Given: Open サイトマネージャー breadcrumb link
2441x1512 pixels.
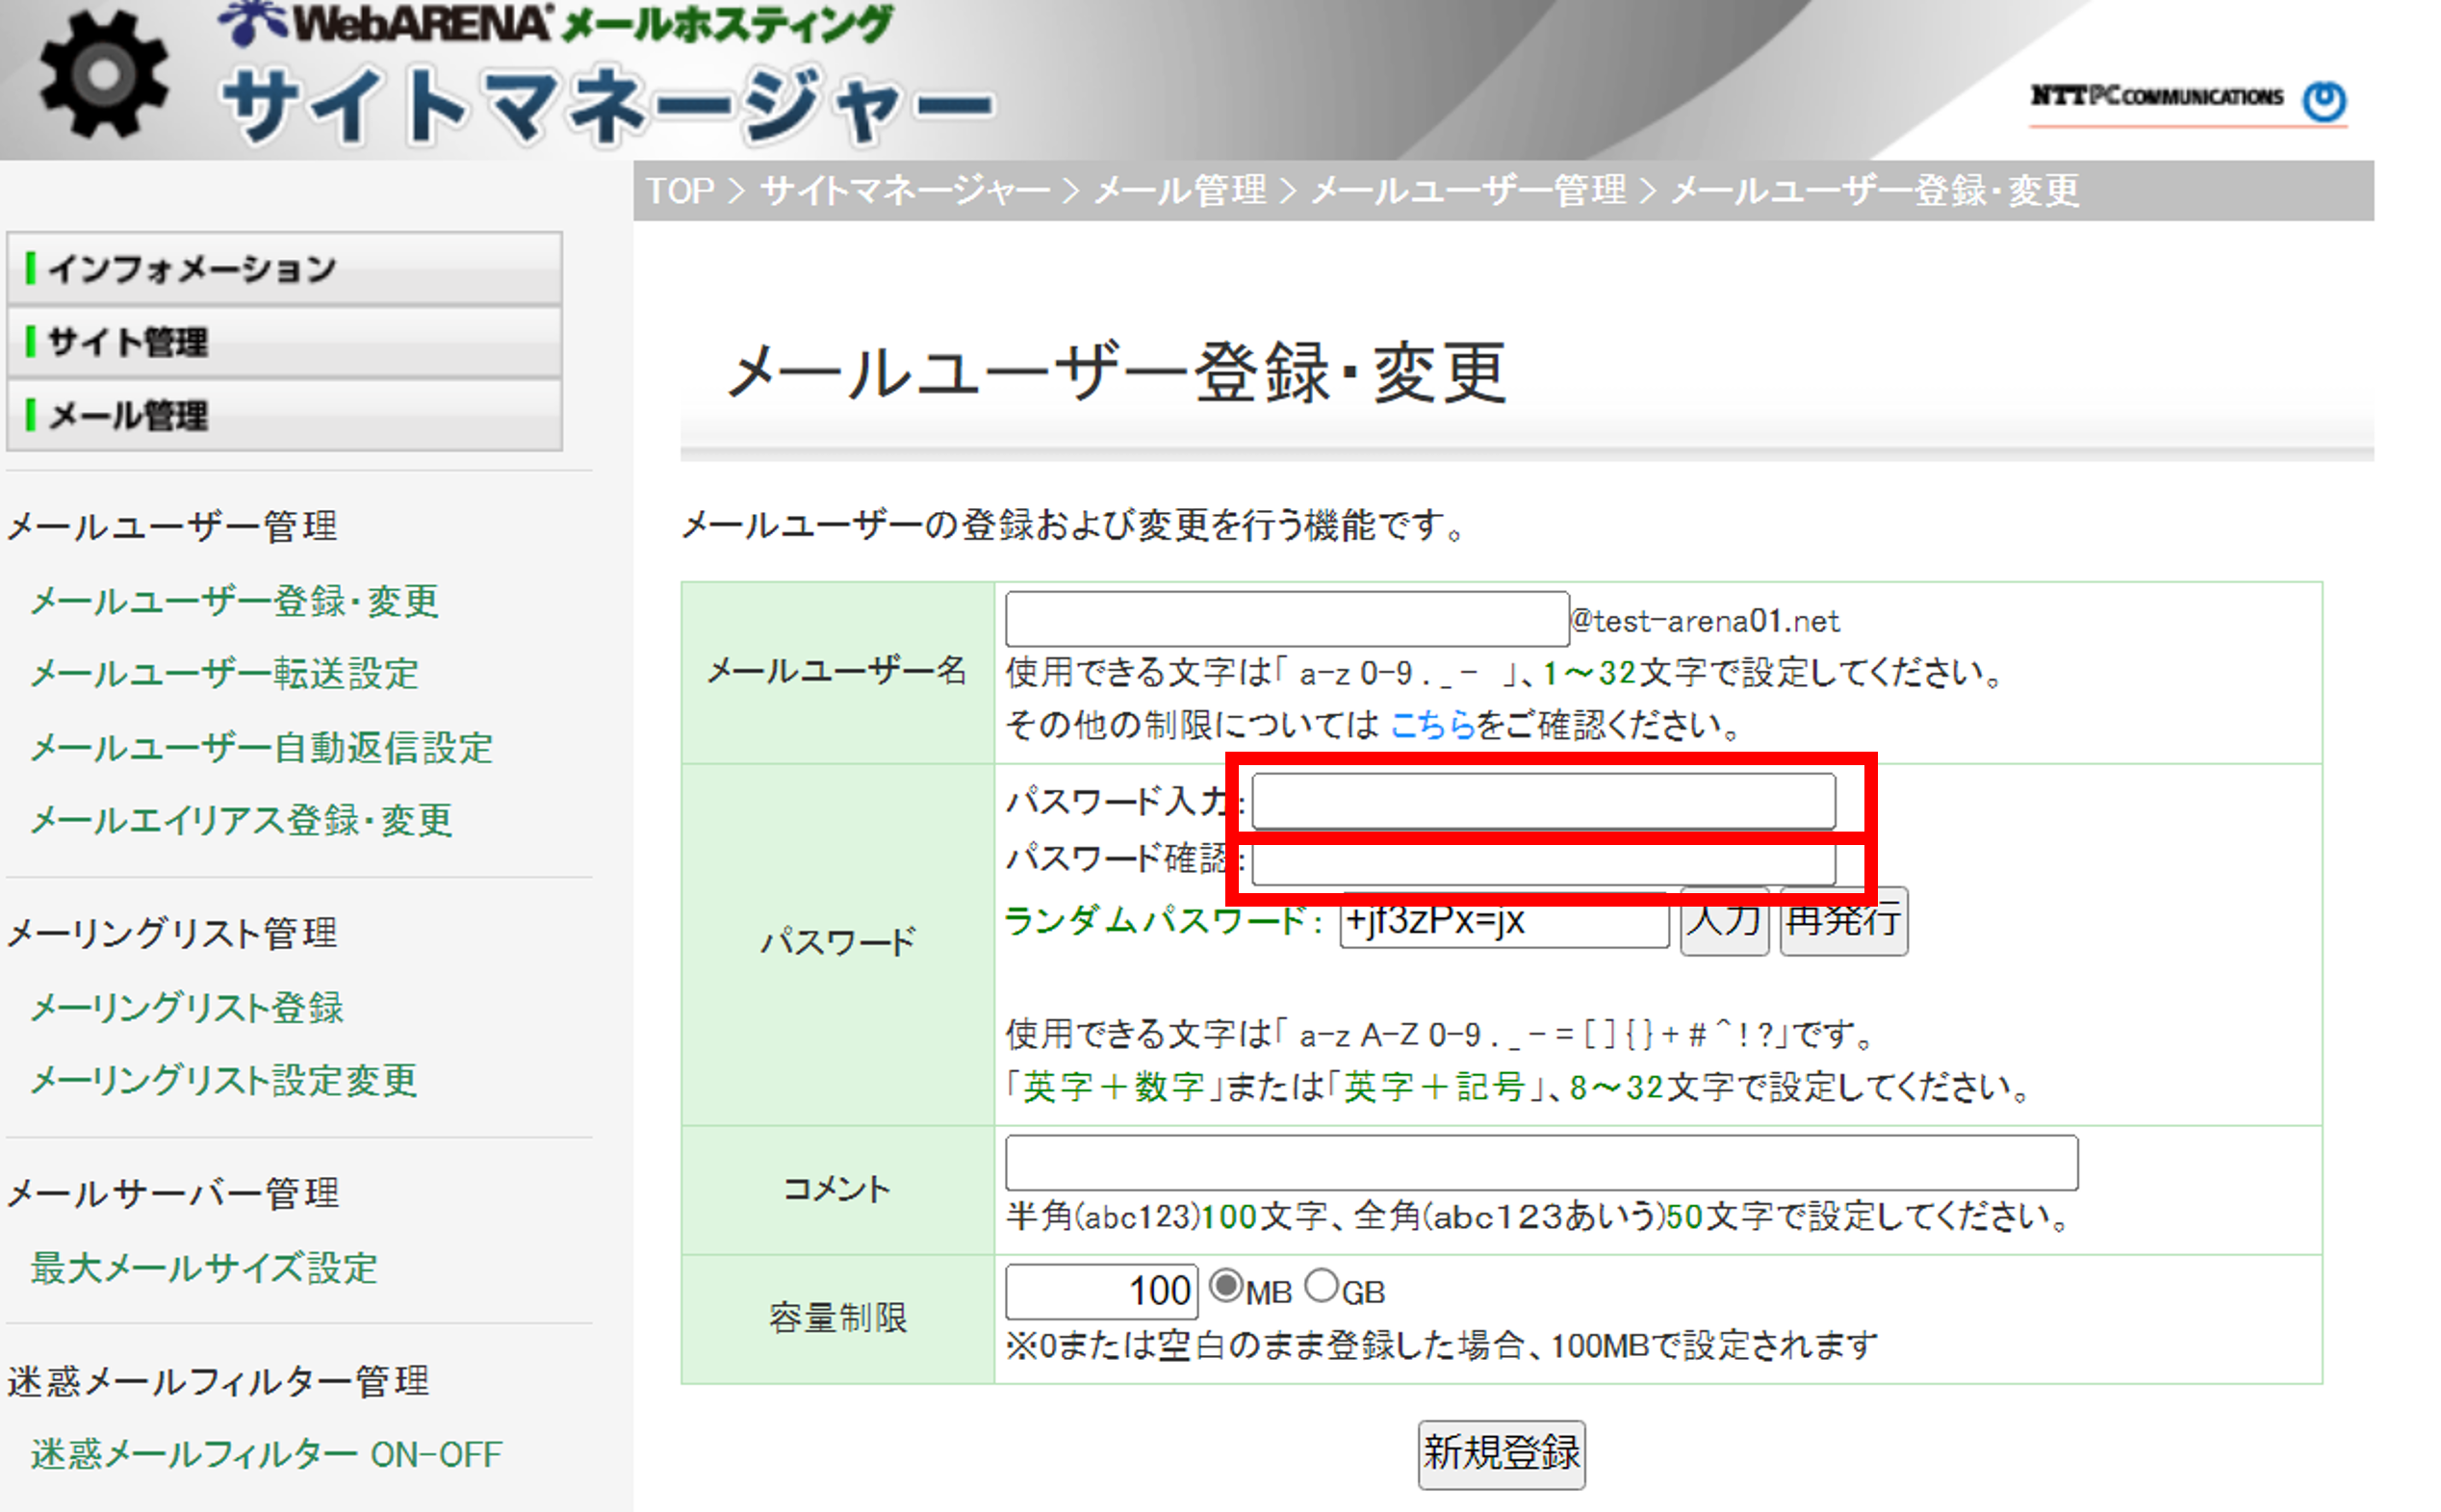Looking at the screenshot, I should tap(905, 190).
